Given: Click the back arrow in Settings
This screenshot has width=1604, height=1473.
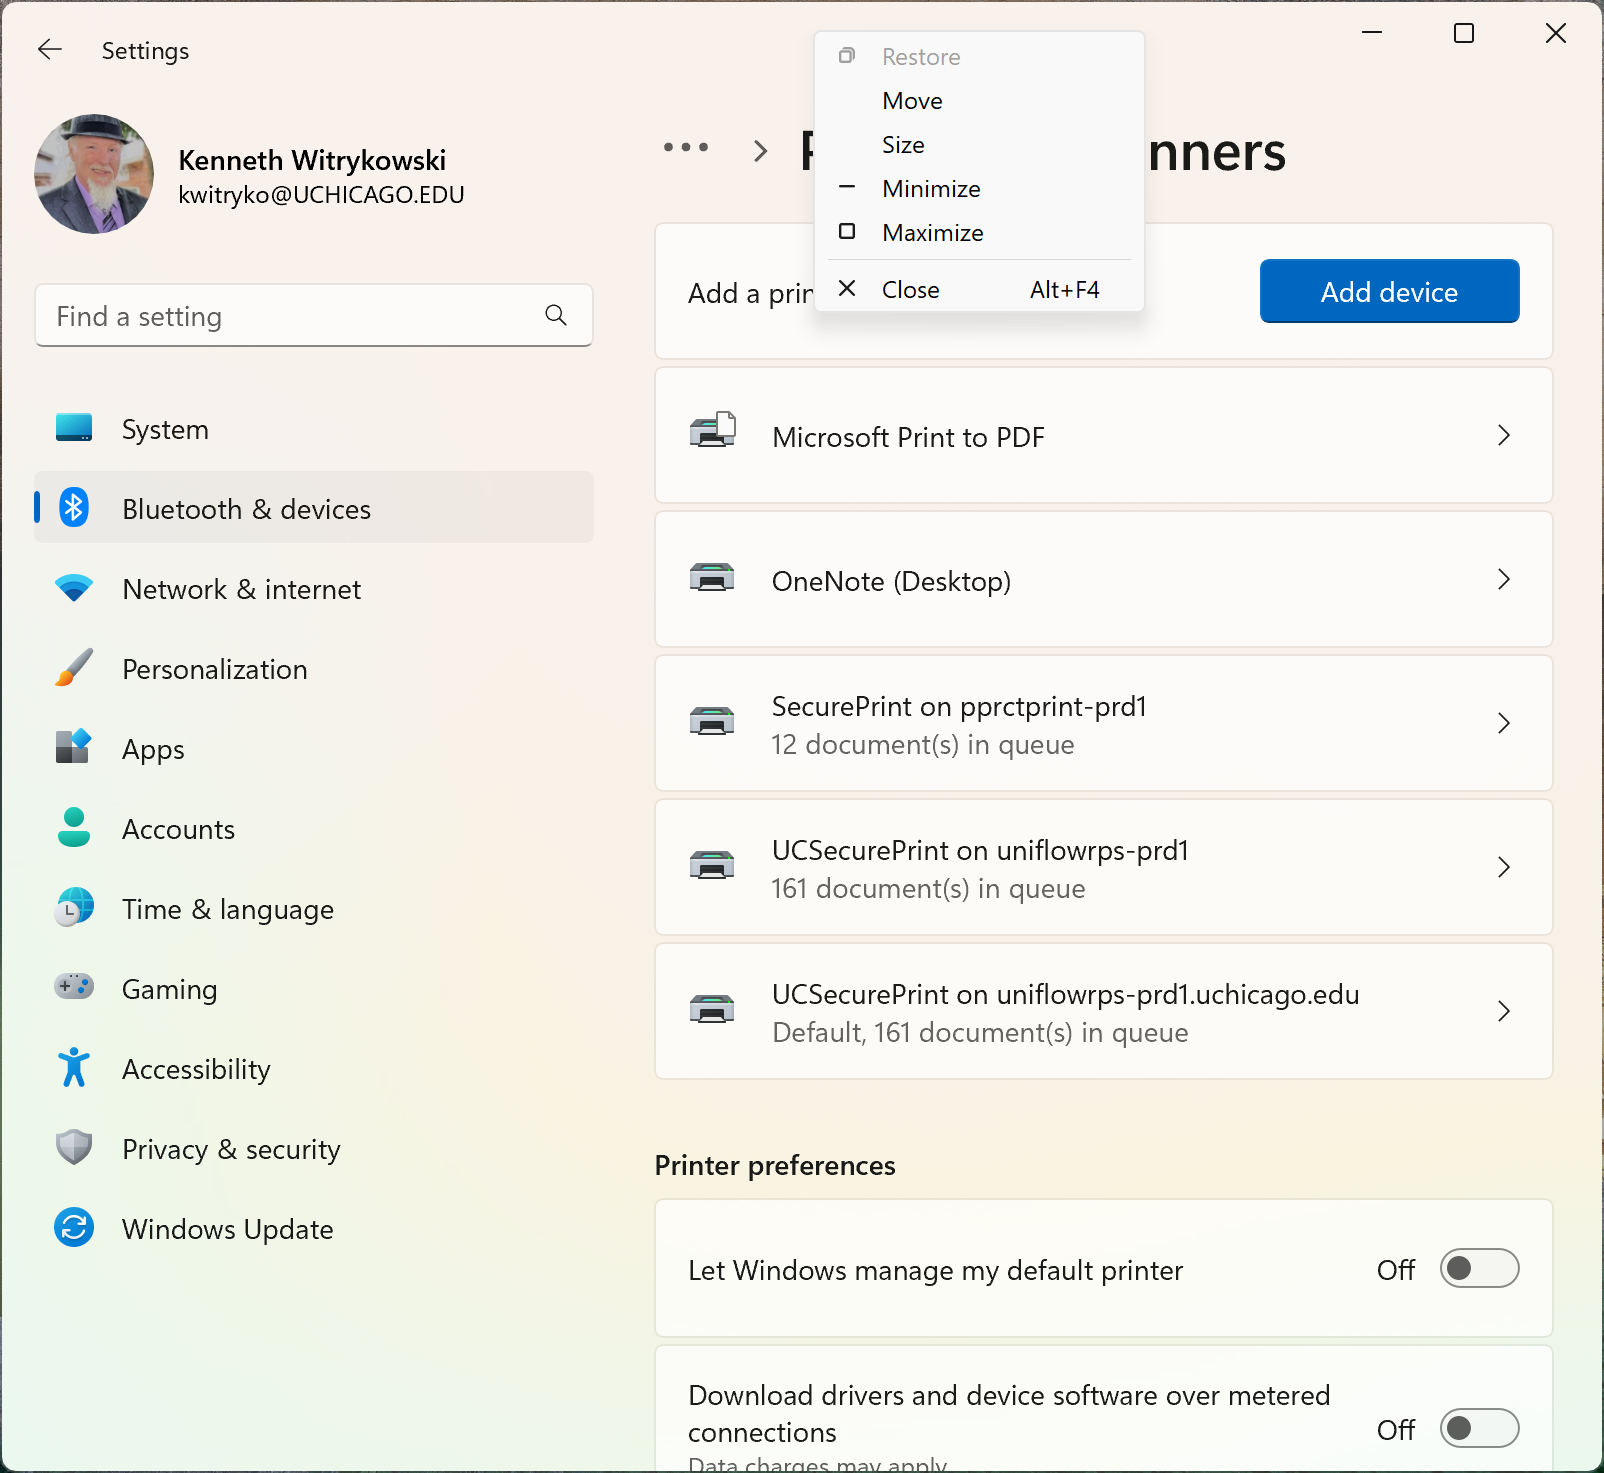Looking at the screenshot, I should coord(50,50).
